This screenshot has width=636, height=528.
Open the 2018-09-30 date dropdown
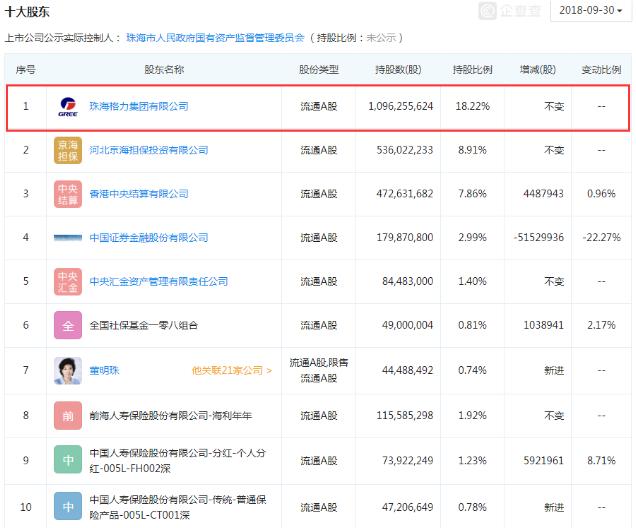click(591, 10)
